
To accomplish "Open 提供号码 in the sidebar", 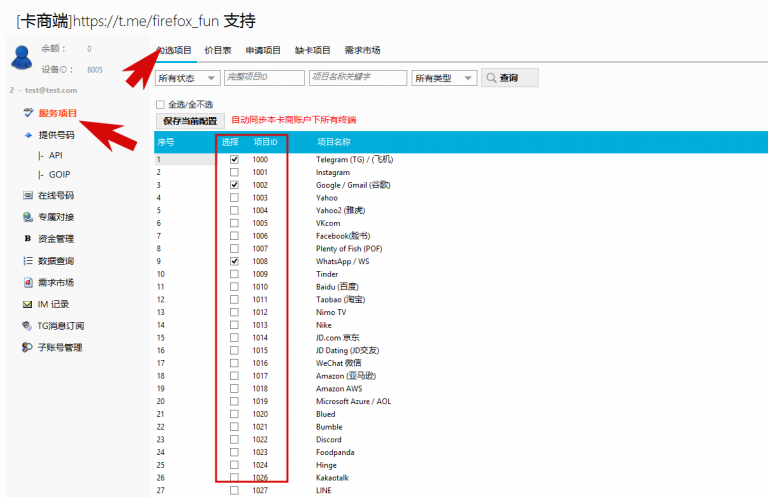I will pyautogui.click(x=57, y=135).
